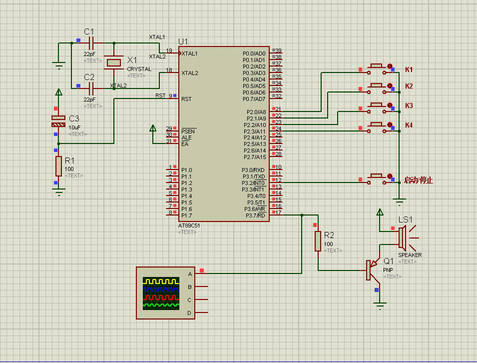Click the X1 reference label

132,60
